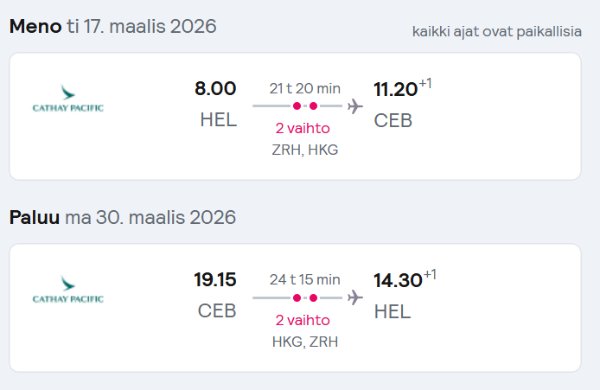This screenshot has height=390, width=600.
Task: Click the Cathay Pacific logo on return flight
Action: [68, 289]
